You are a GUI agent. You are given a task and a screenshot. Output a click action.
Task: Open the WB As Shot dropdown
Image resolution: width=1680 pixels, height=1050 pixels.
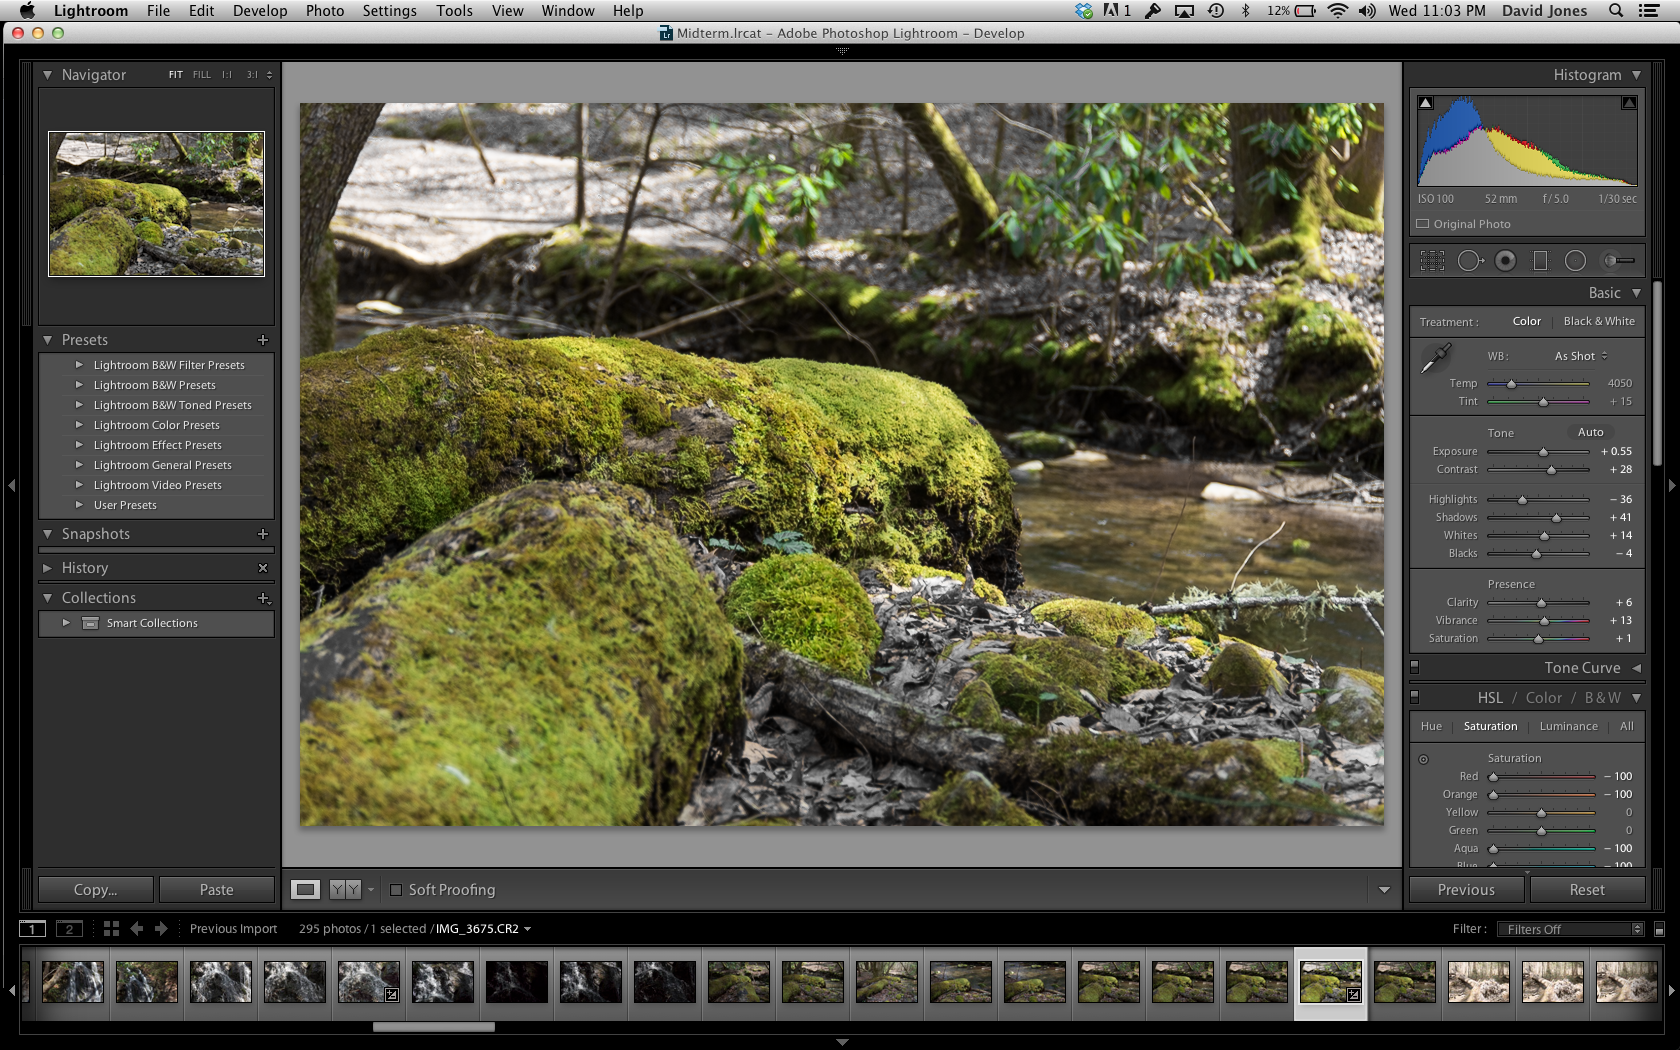1580,356
